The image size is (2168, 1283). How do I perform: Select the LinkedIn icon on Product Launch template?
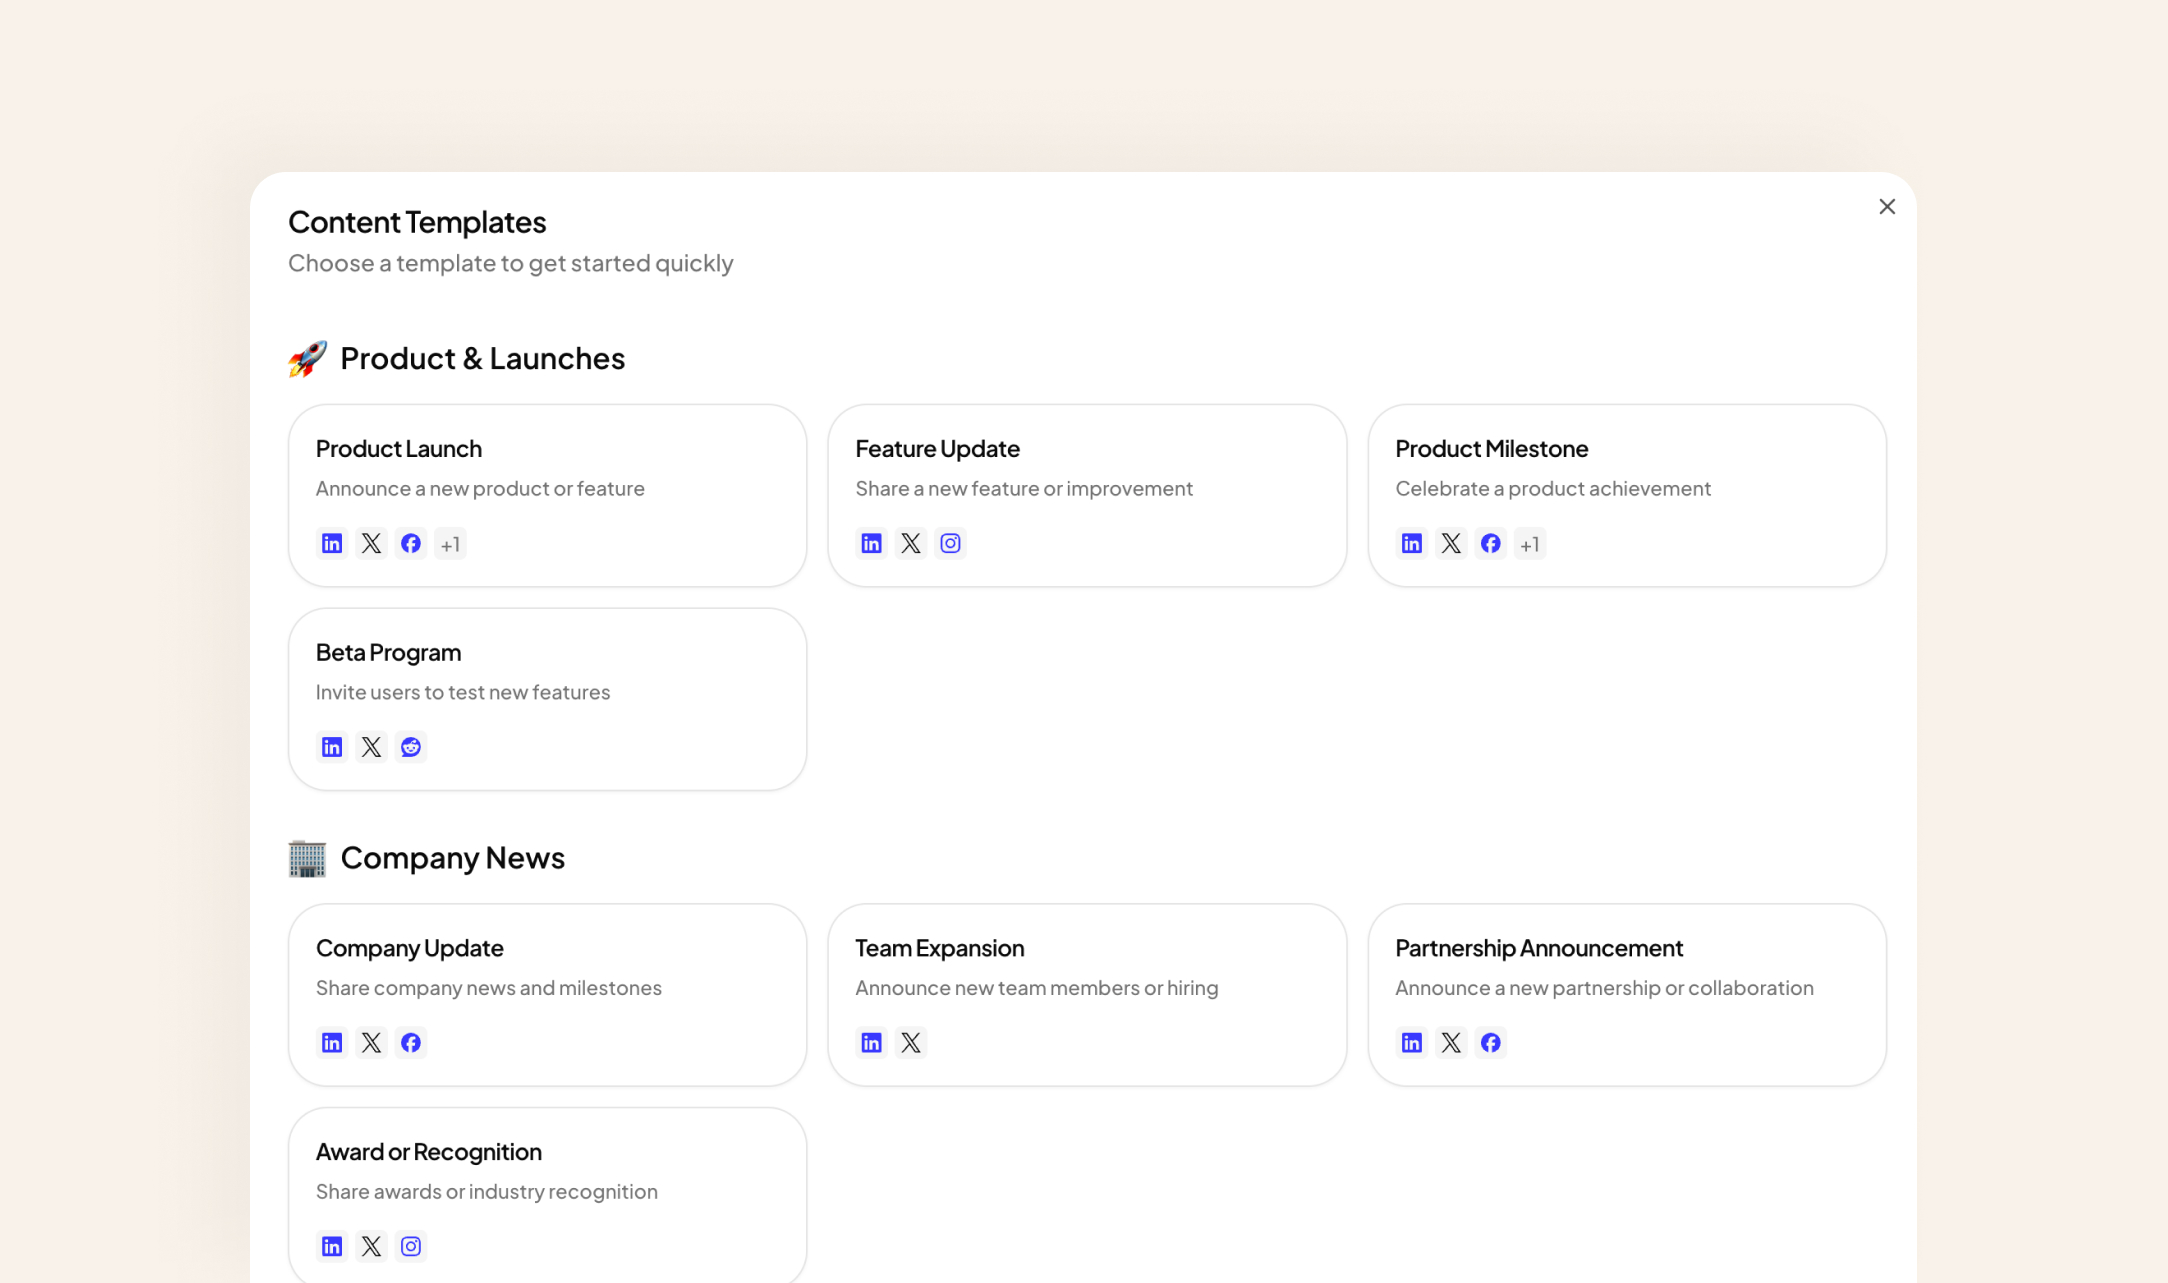coord(331,543)
